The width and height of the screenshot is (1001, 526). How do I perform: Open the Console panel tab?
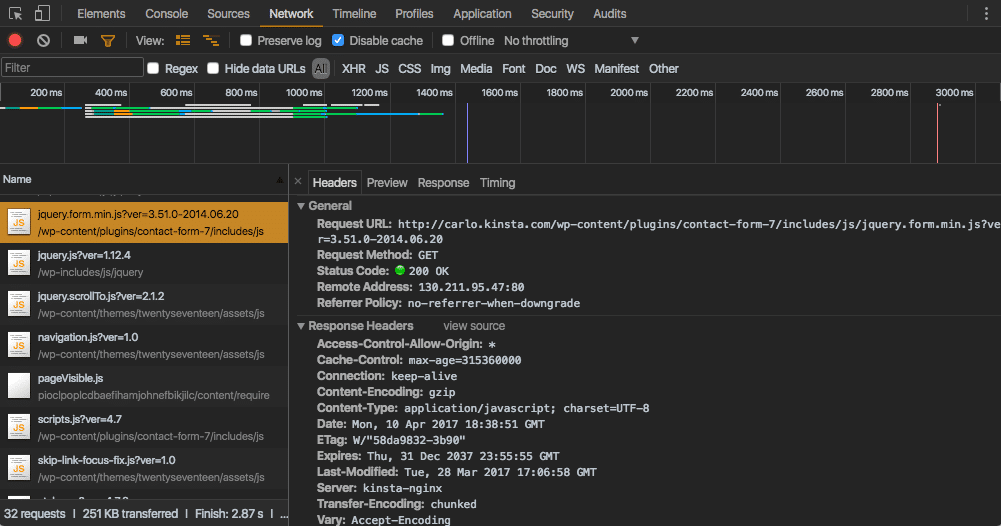point(167,13)
